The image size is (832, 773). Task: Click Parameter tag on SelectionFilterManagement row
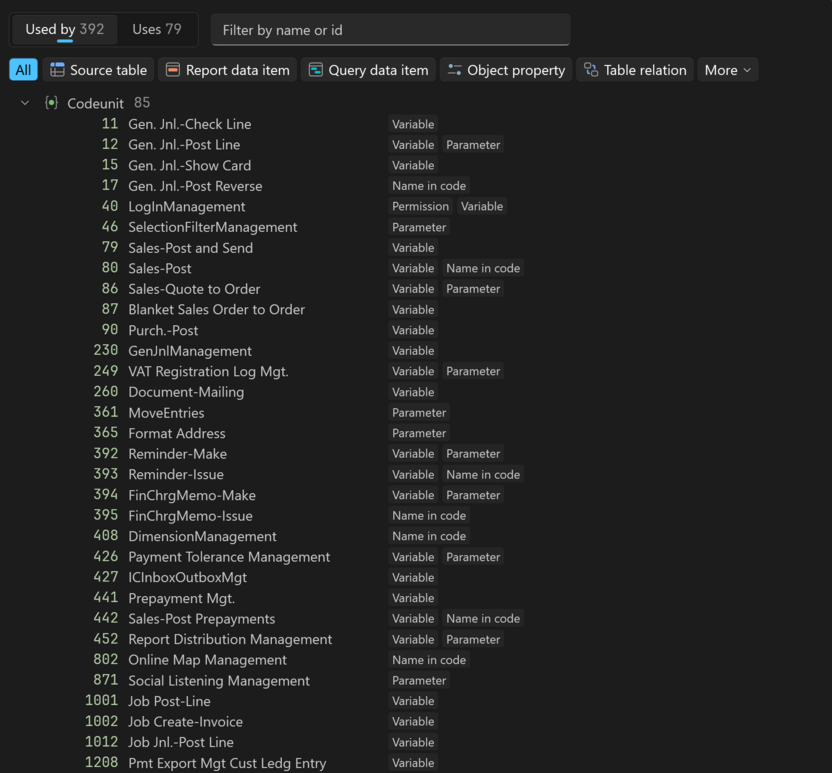pos(419,227)
